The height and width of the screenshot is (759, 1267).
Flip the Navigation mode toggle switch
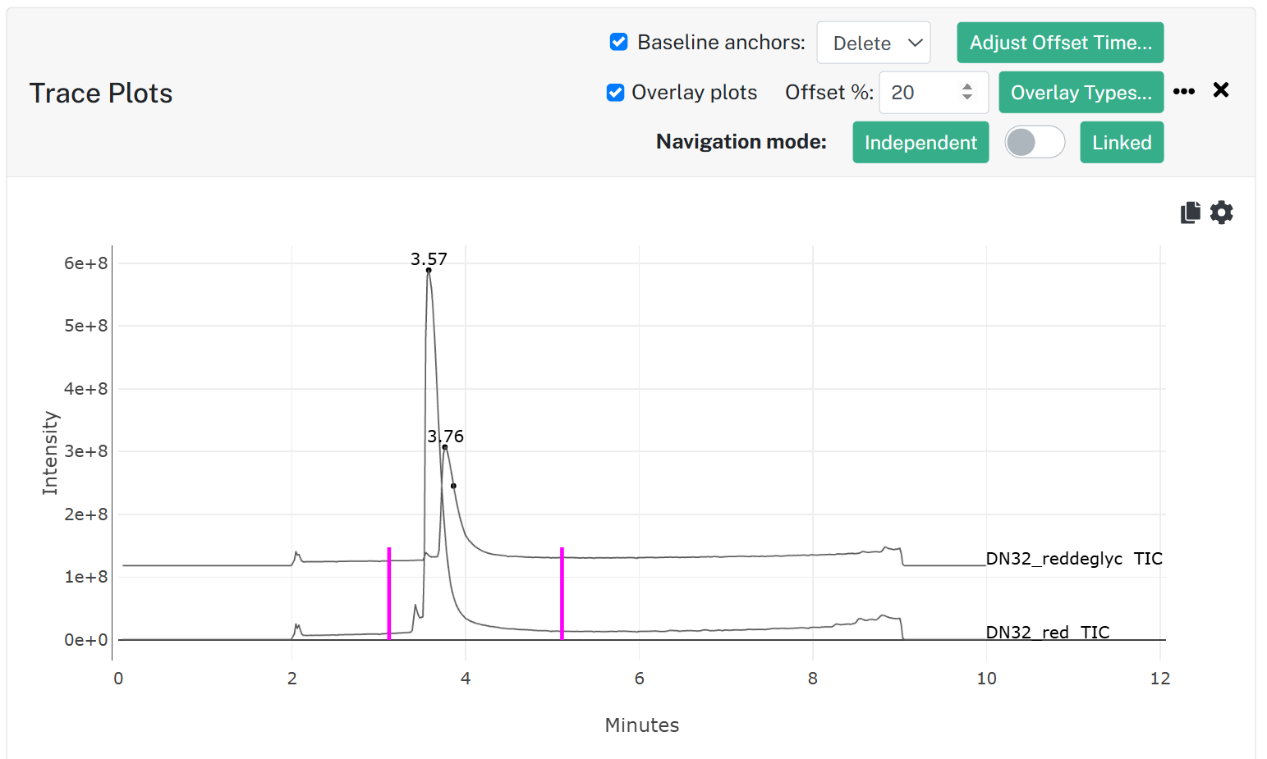1035,142
